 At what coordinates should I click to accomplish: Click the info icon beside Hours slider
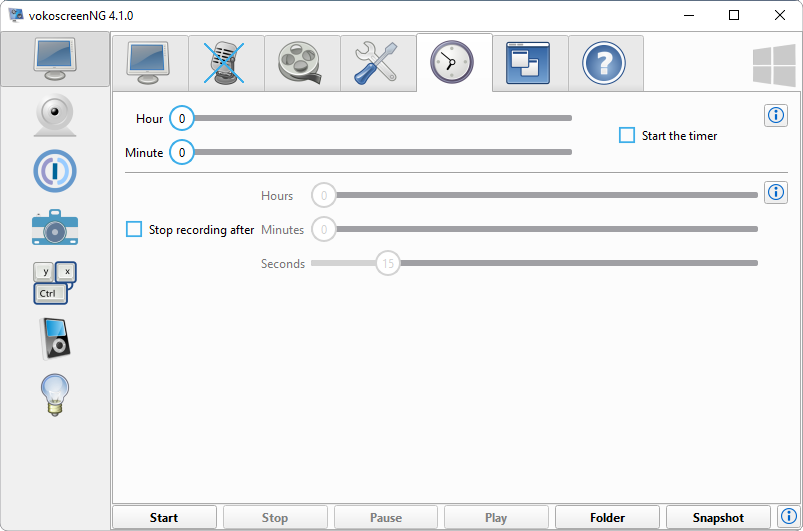coord(775,193)
